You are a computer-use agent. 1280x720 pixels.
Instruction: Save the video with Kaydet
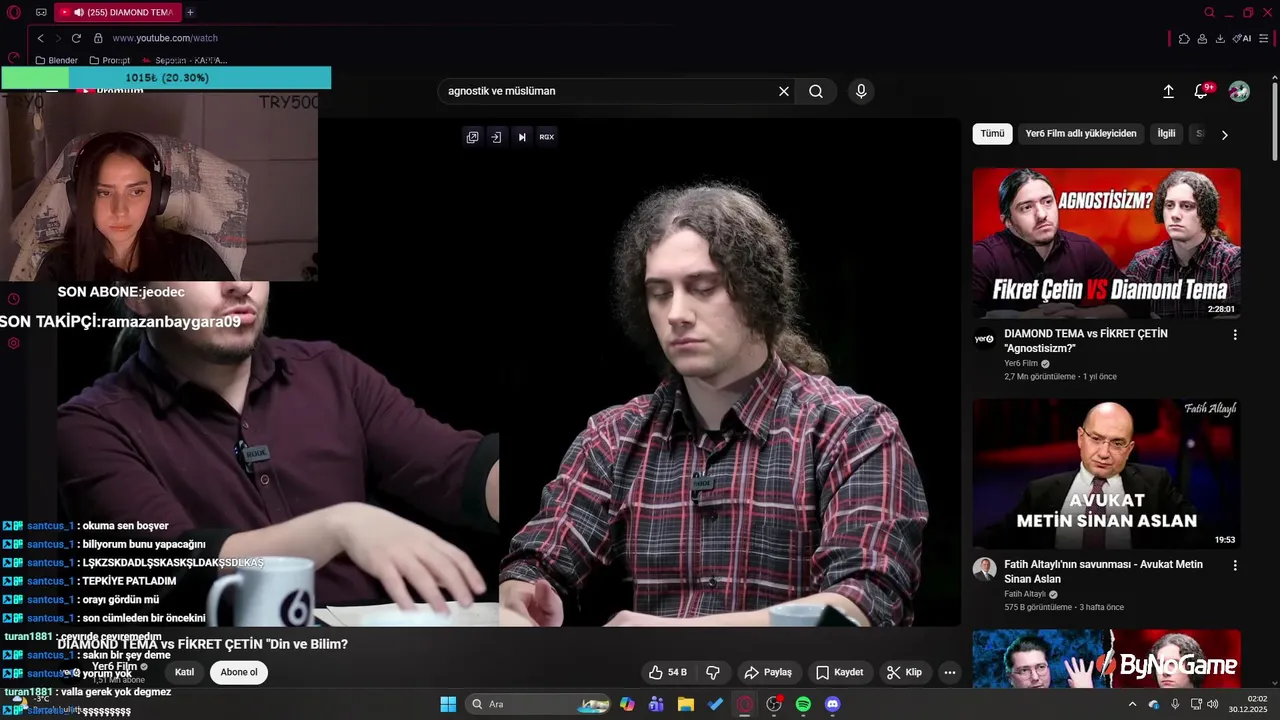839,672
